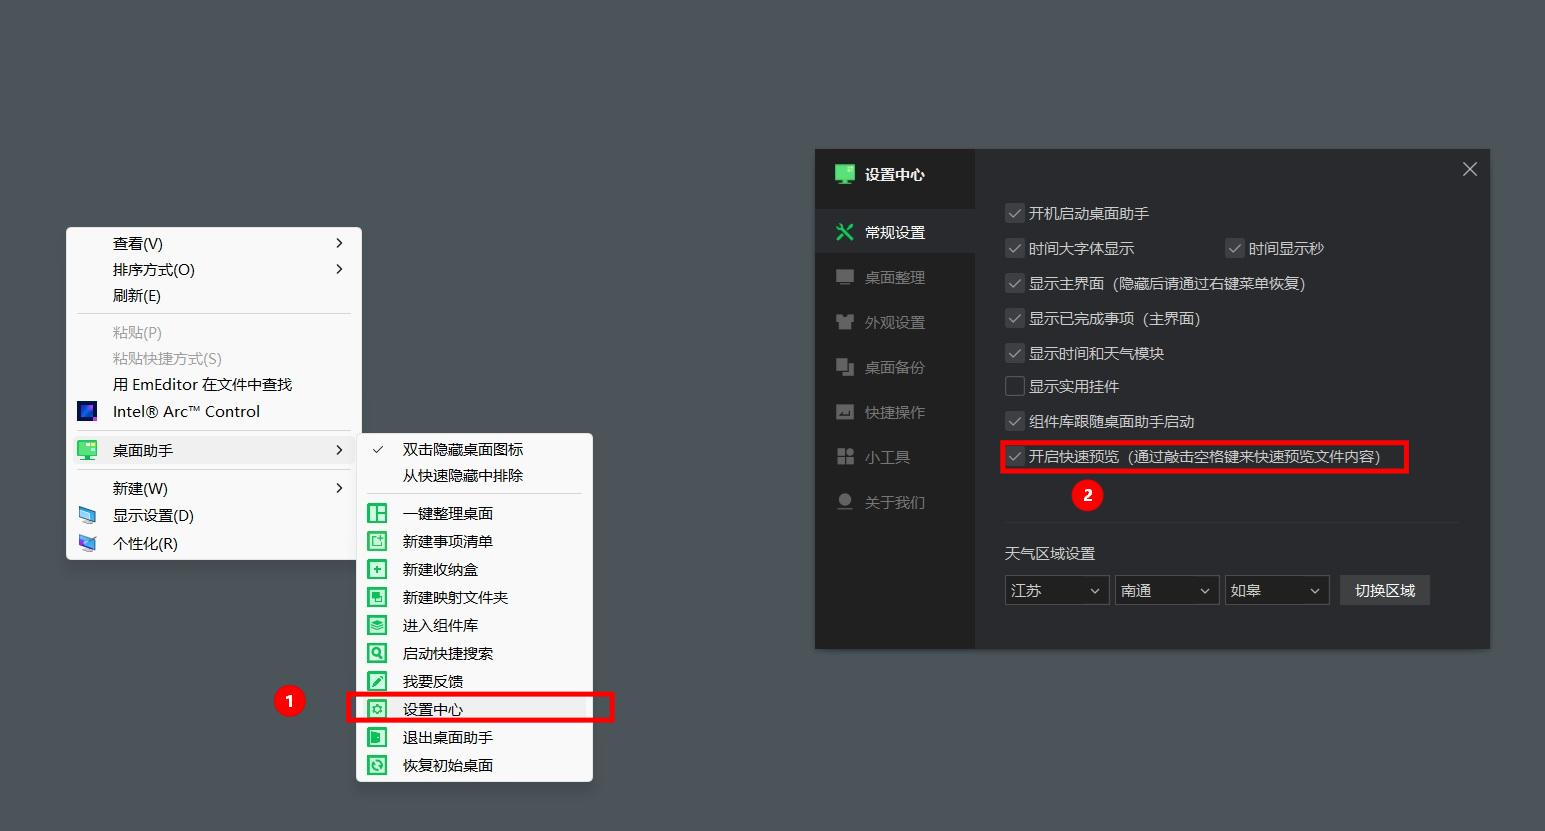Screen dimensions: 1545x831
Task: Click the 我要反馈 pencil icon
Action: (377, 681)
